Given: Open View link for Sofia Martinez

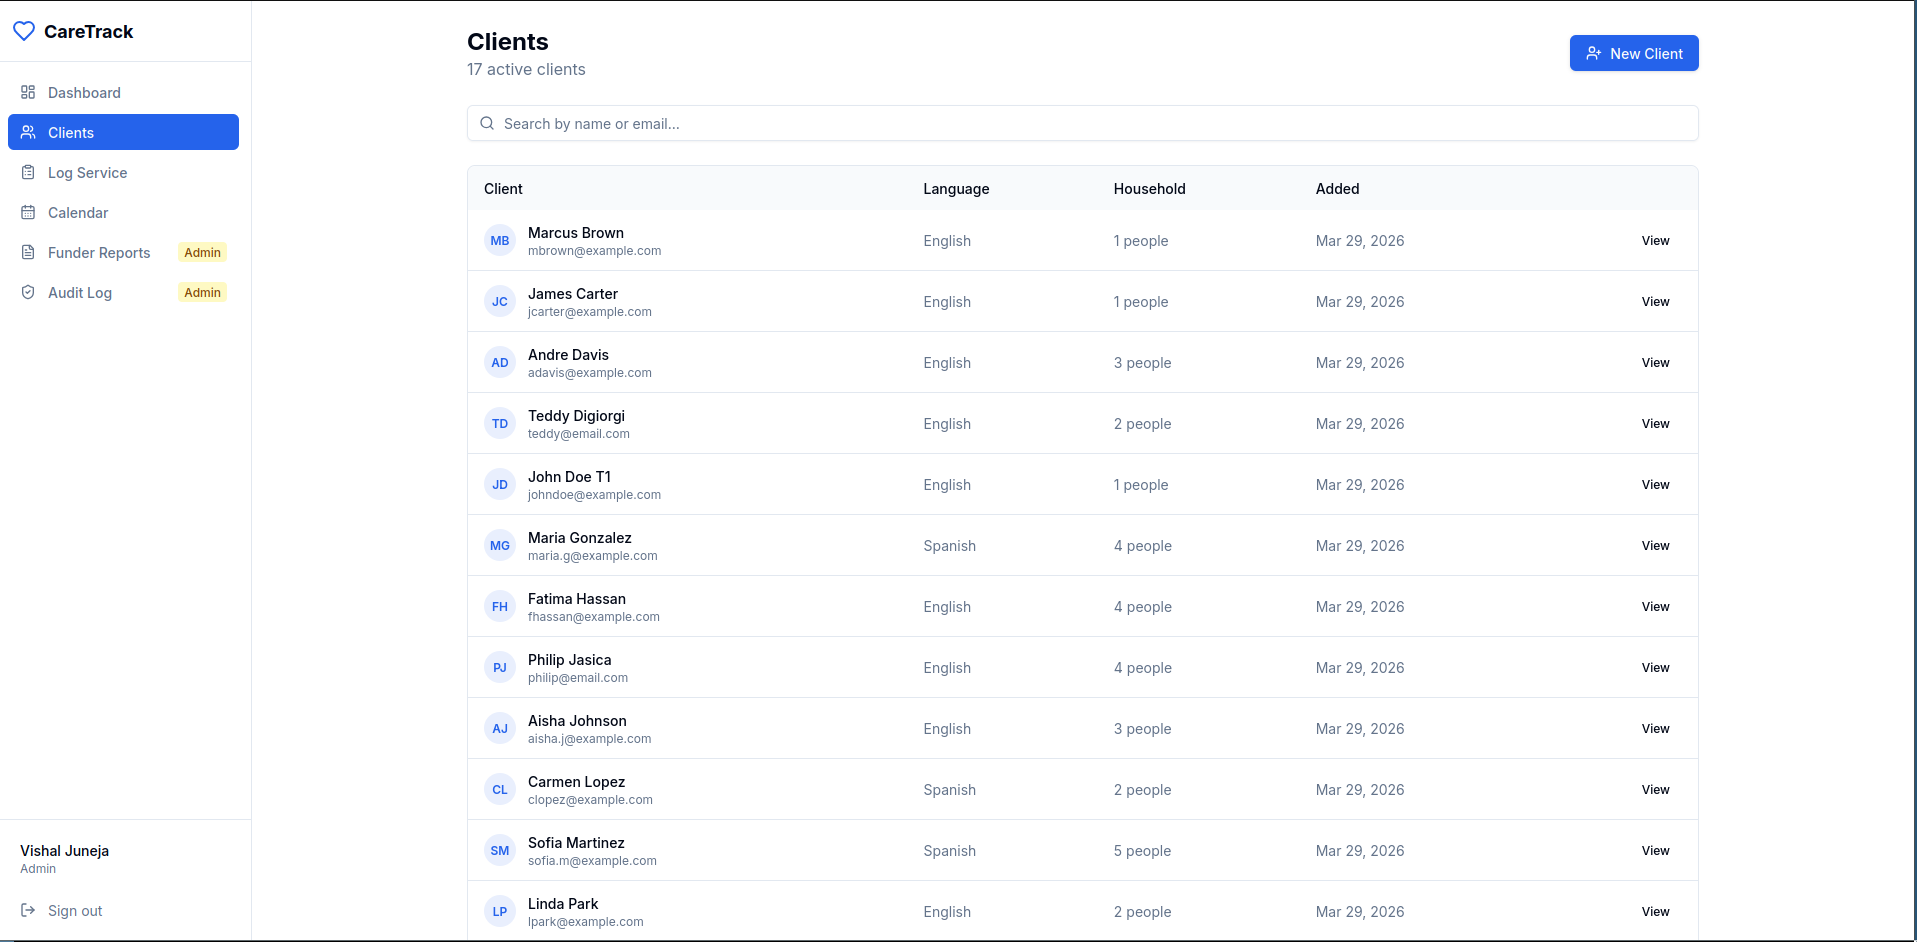Looking at the screenshot, I should [x=1655, y=850].
